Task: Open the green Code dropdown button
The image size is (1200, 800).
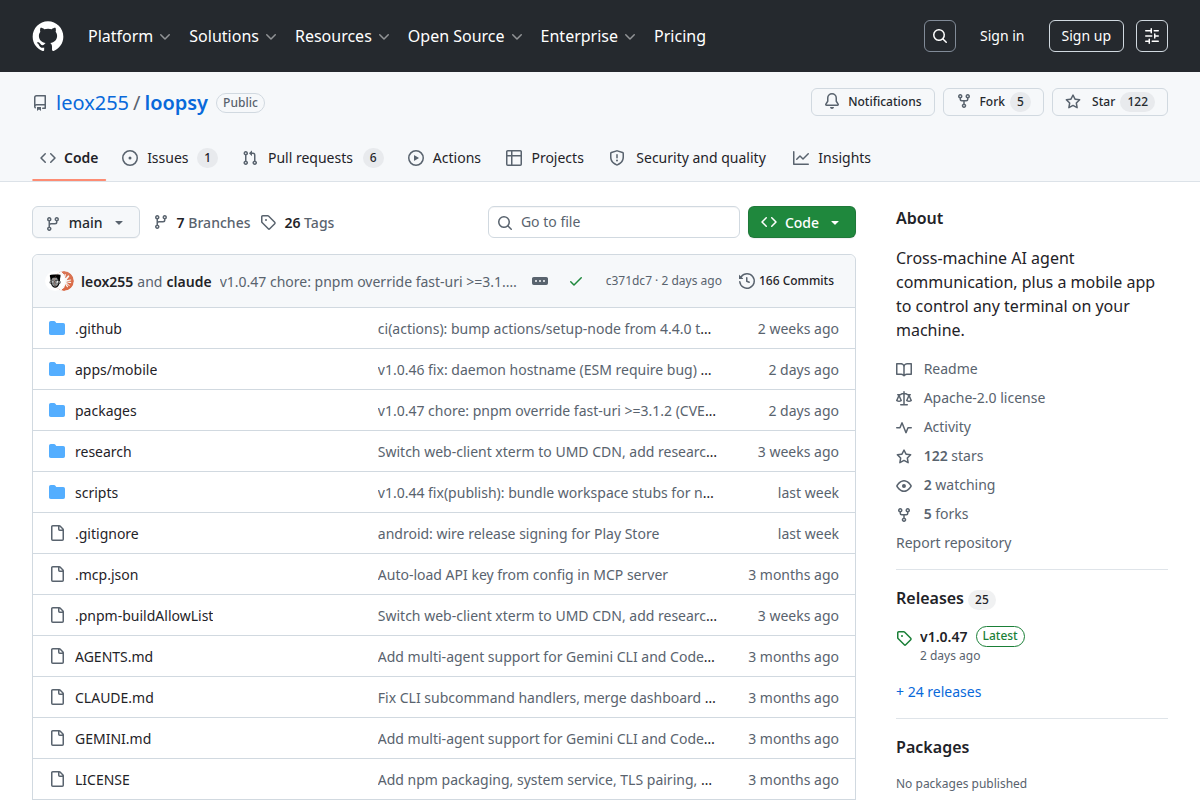Action: pyautogui.click(x=802, y=223)
